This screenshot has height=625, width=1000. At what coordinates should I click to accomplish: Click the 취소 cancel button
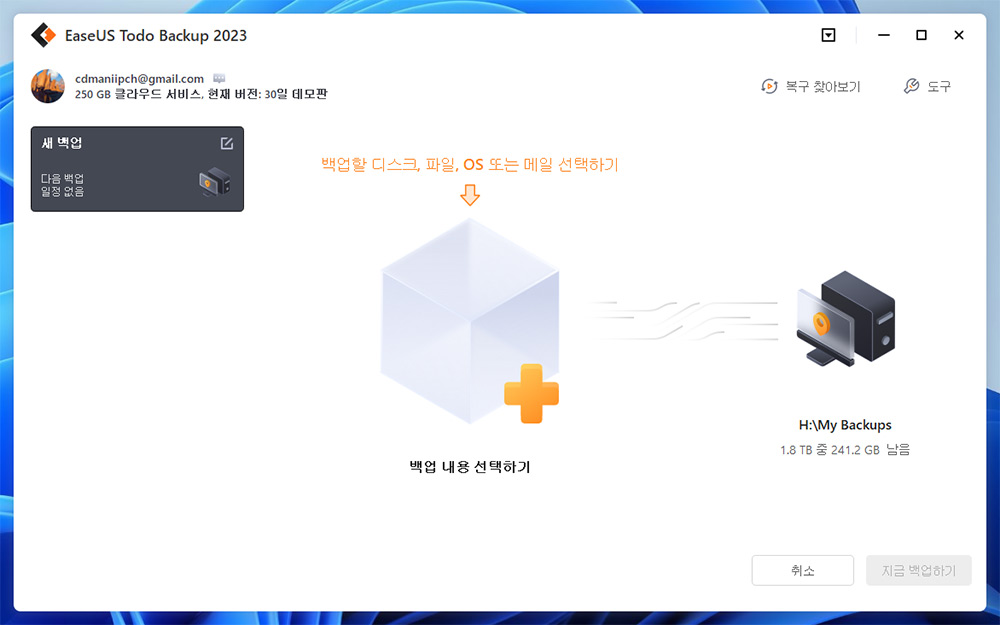802,570
